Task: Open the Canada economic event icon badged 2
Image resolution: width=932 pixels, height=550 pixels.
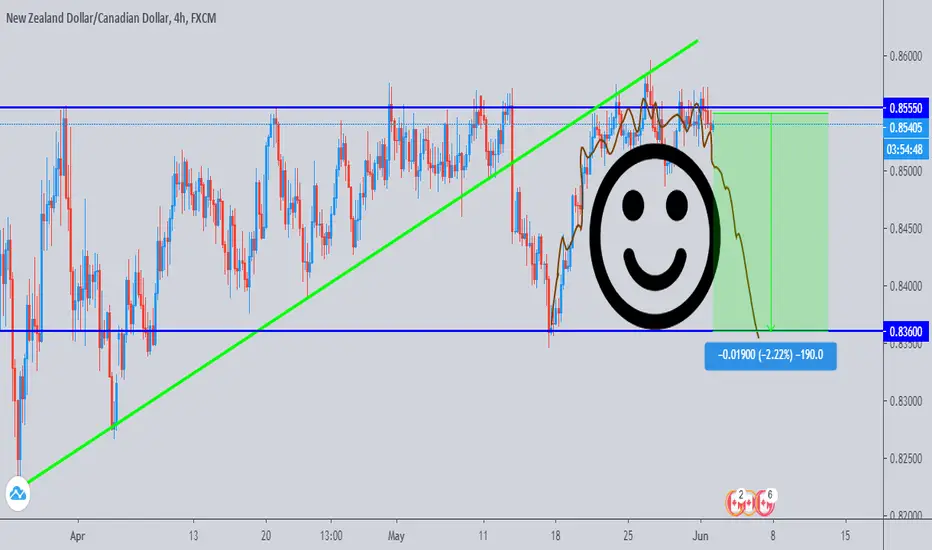Action: pyautogui.click(x=737, y=503)
